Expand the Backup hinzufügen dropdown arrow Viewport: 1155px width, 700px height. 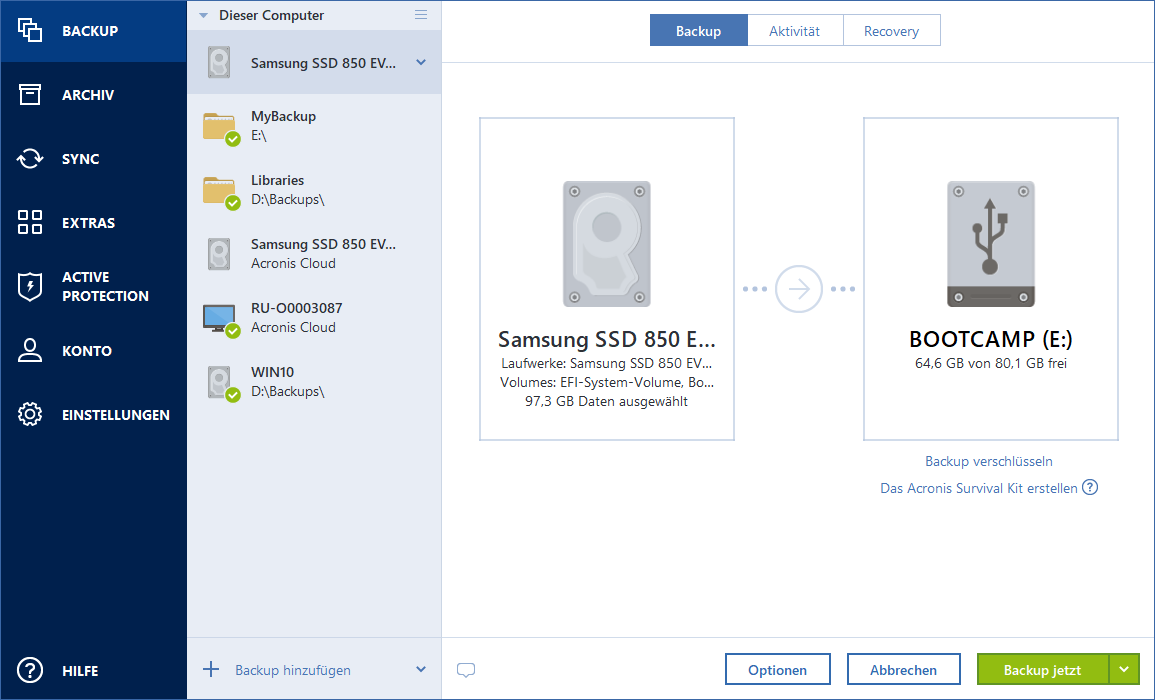[421, 670]
